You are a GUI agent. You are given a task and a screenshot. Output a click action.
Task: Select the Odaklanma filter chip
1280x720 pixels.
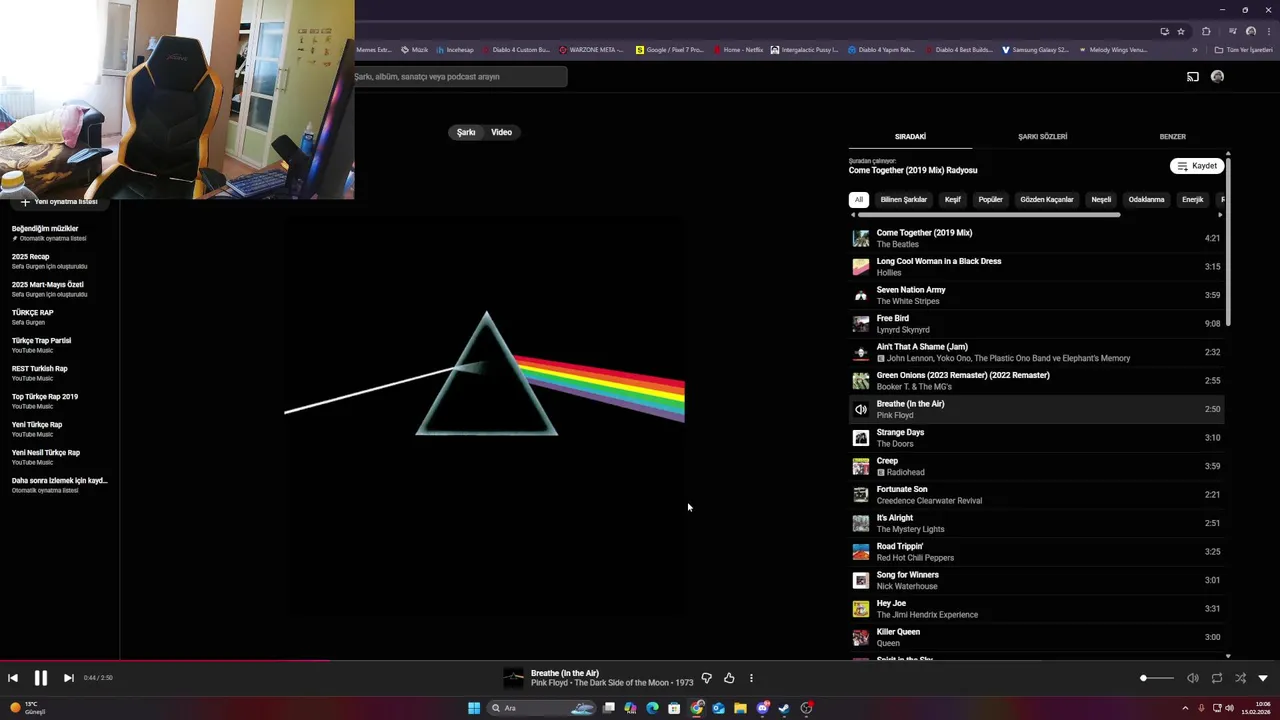click(x=1146, y=200)
